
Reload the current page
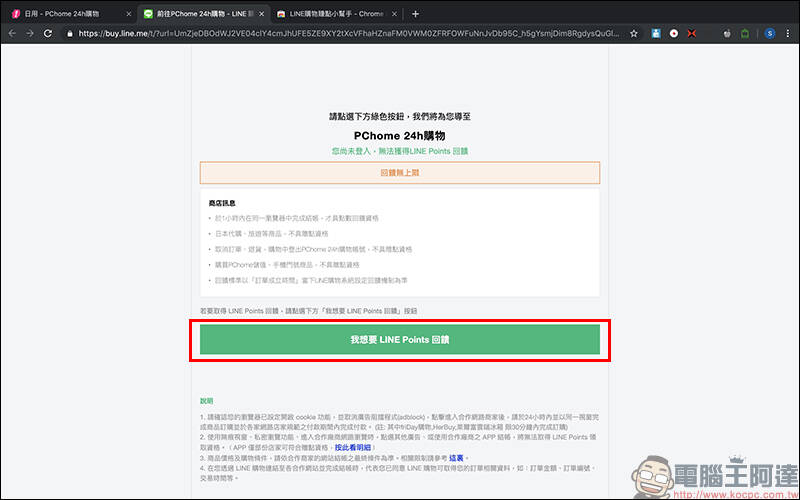pyautogui.click(x=48, y=33)
